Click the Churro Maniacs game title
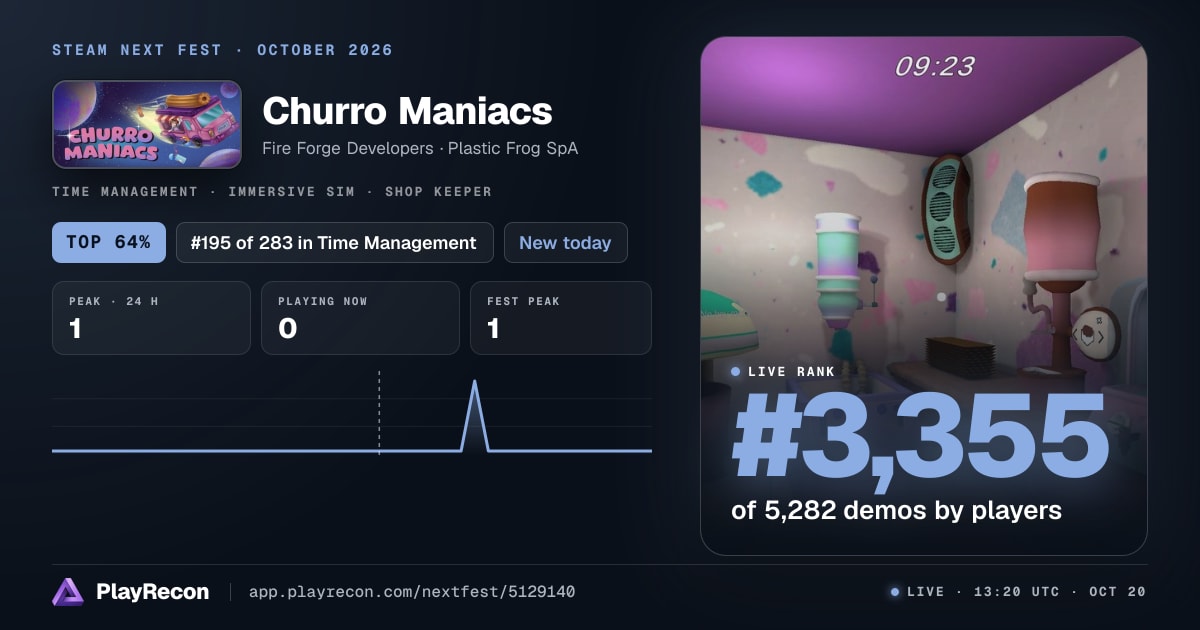 pos(407,111)
